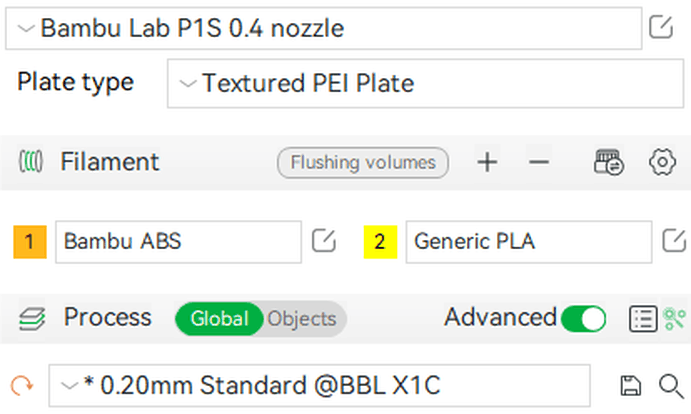Select the Global process scope
Image resolution: width=691 pixels, height=414 pixels.
pos(219,318)
